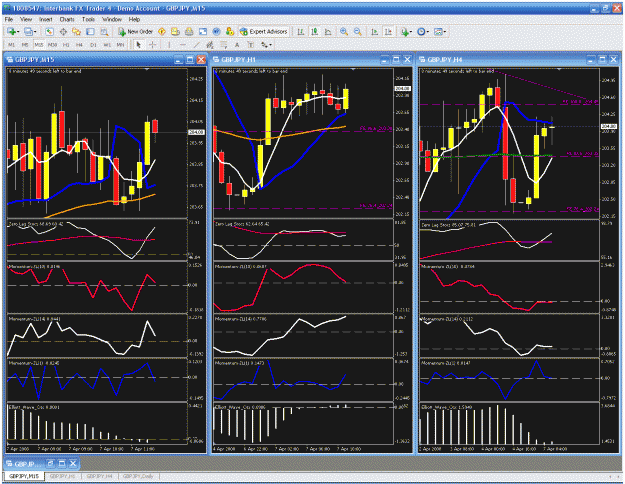Select the crosshair tool
This screenshot has width=625, height=484.
pos(152,45)
